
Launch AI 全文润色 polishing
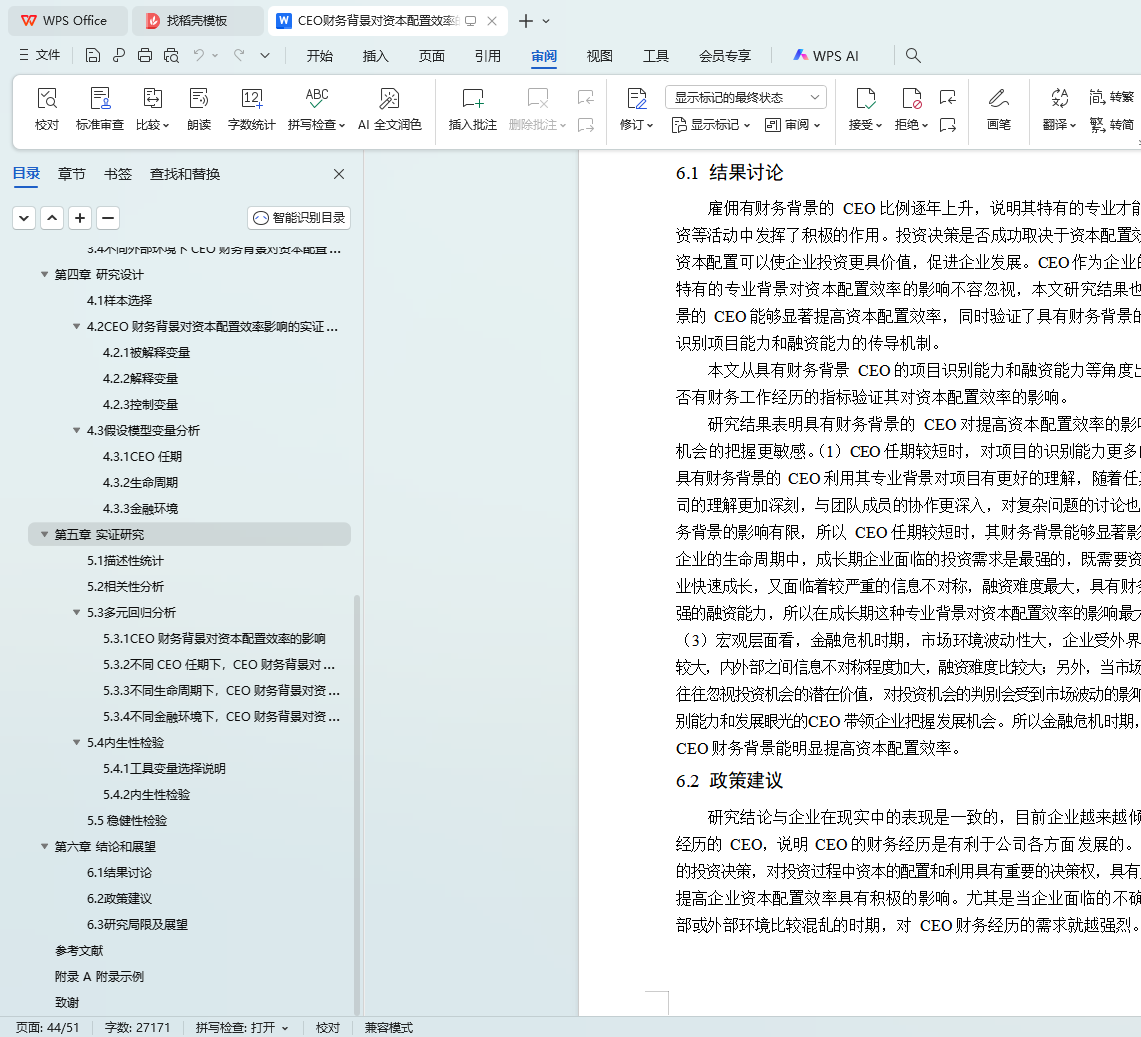click(x=389, y=109)
